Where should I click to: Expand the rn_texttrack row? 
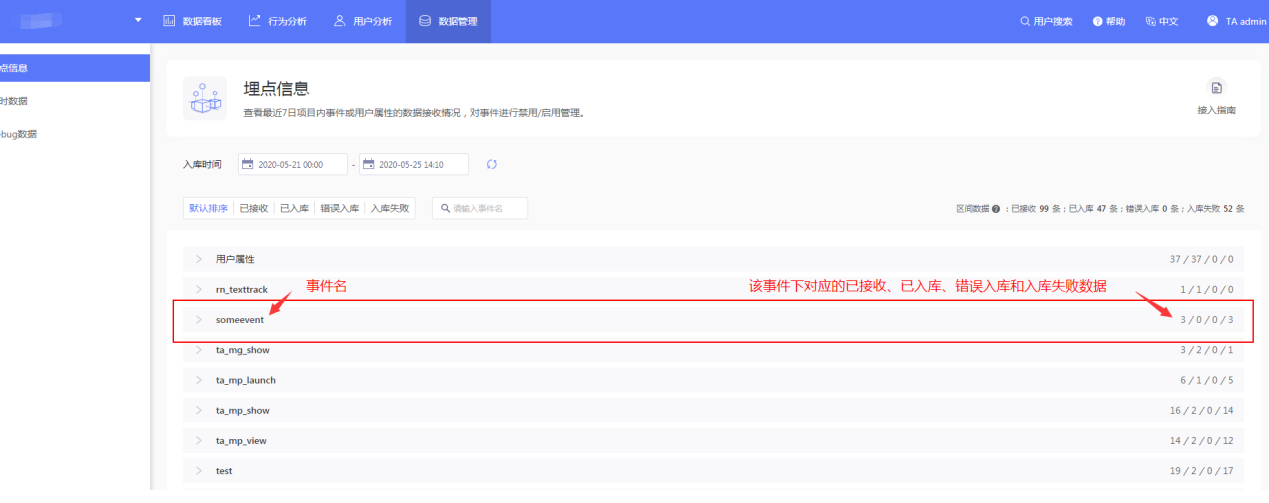pos(199,289)
